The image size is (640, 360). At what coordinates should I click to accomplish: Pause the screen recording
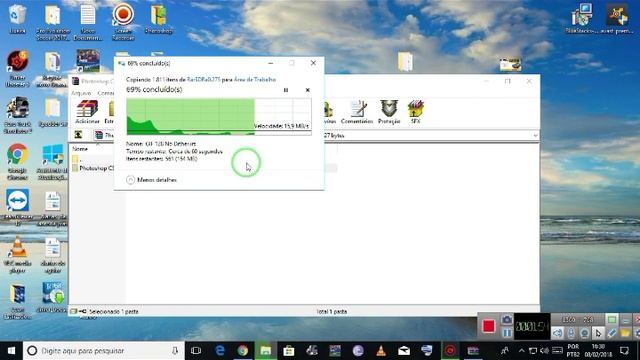tap(507, 333)
